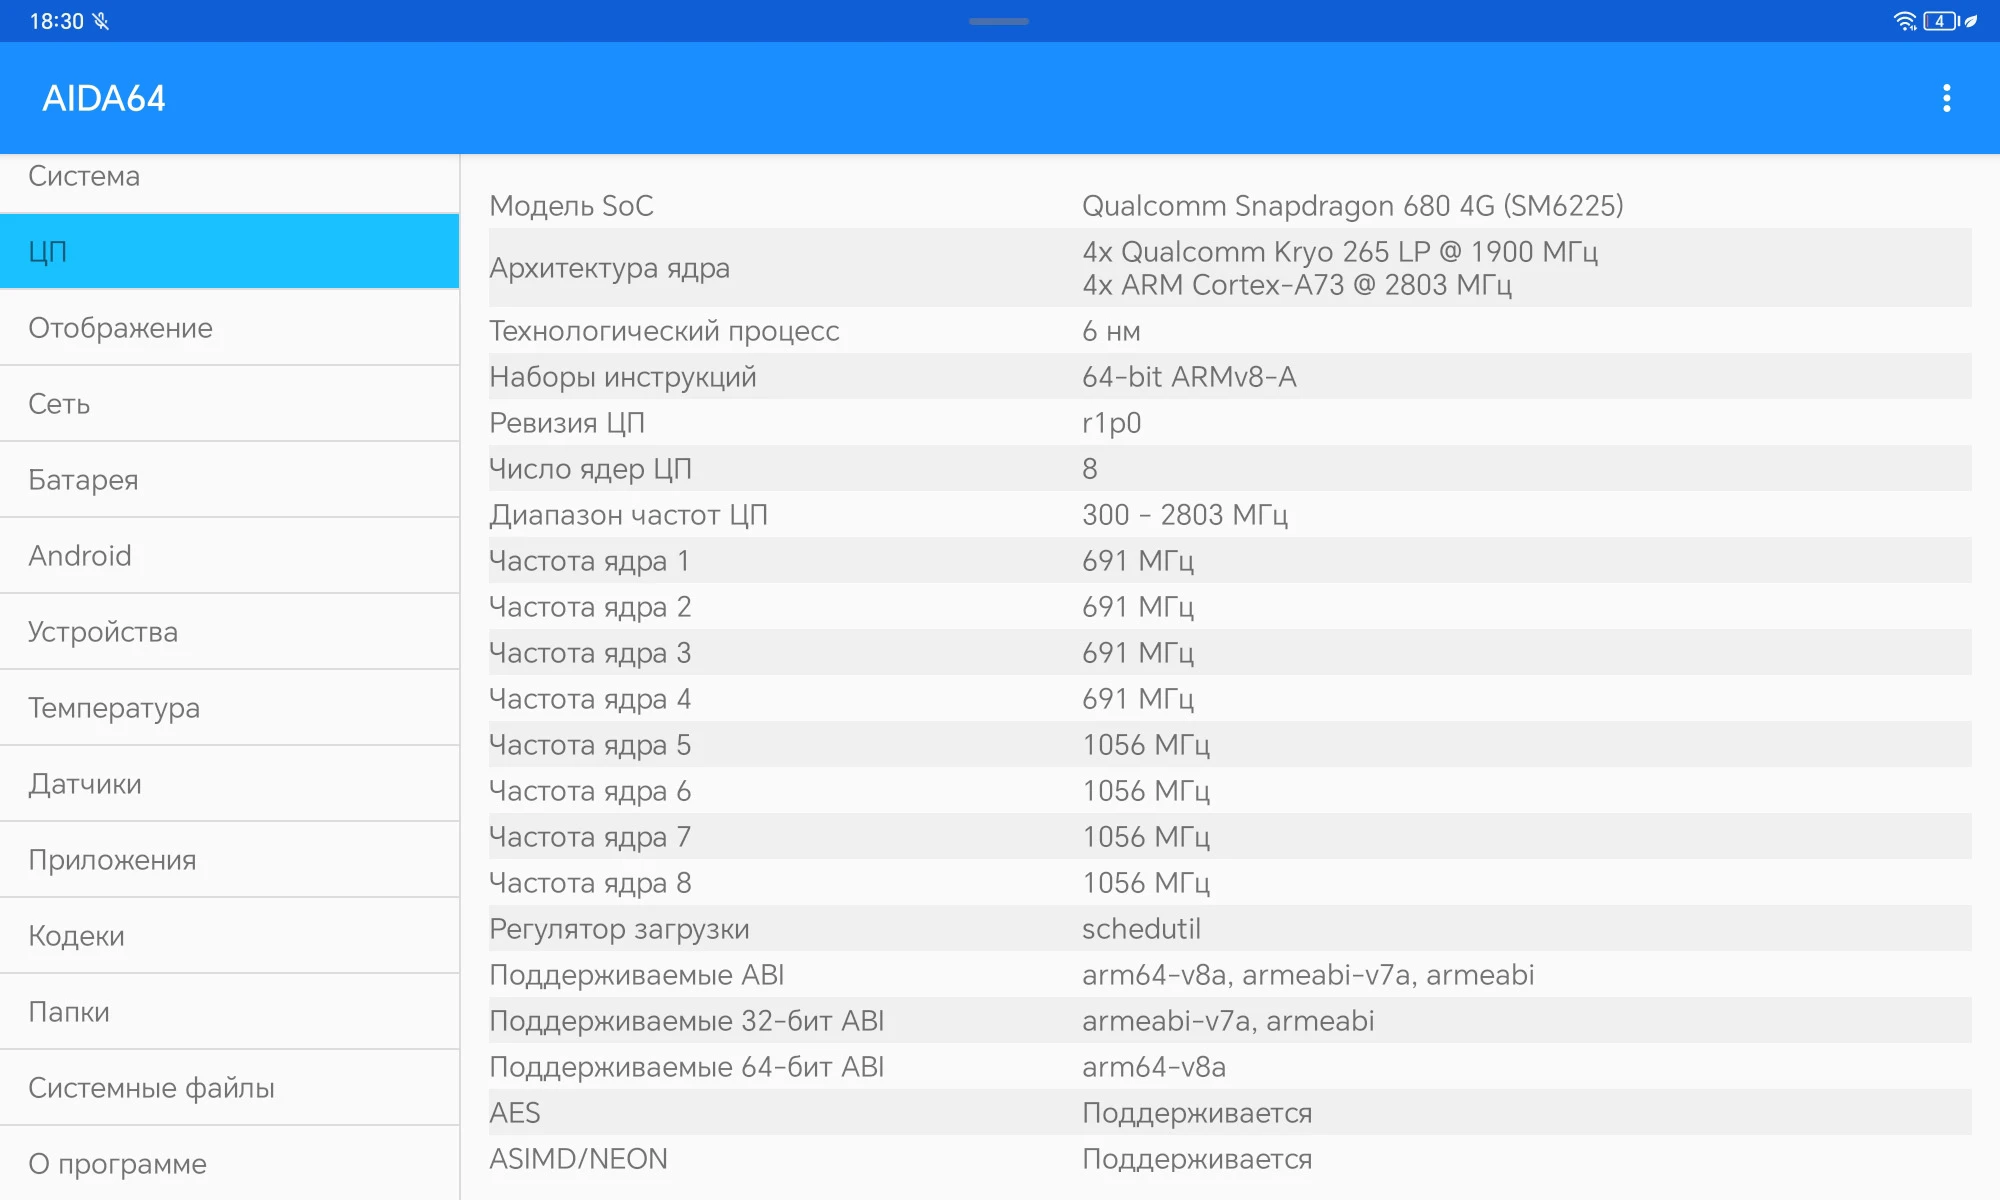Select value 300 – 2803 МГц

[x=1185, y=515]
